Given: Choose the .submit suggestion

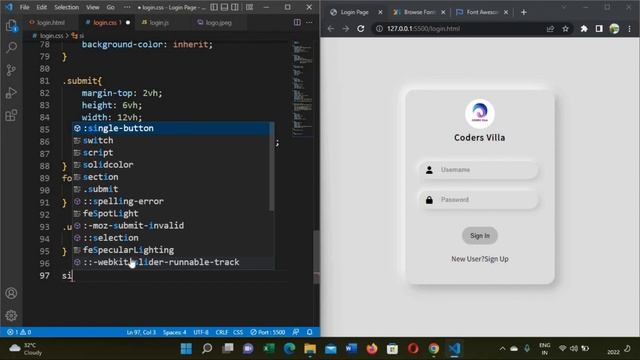Looking at the screenshot, I should click(x=173, y=189).
